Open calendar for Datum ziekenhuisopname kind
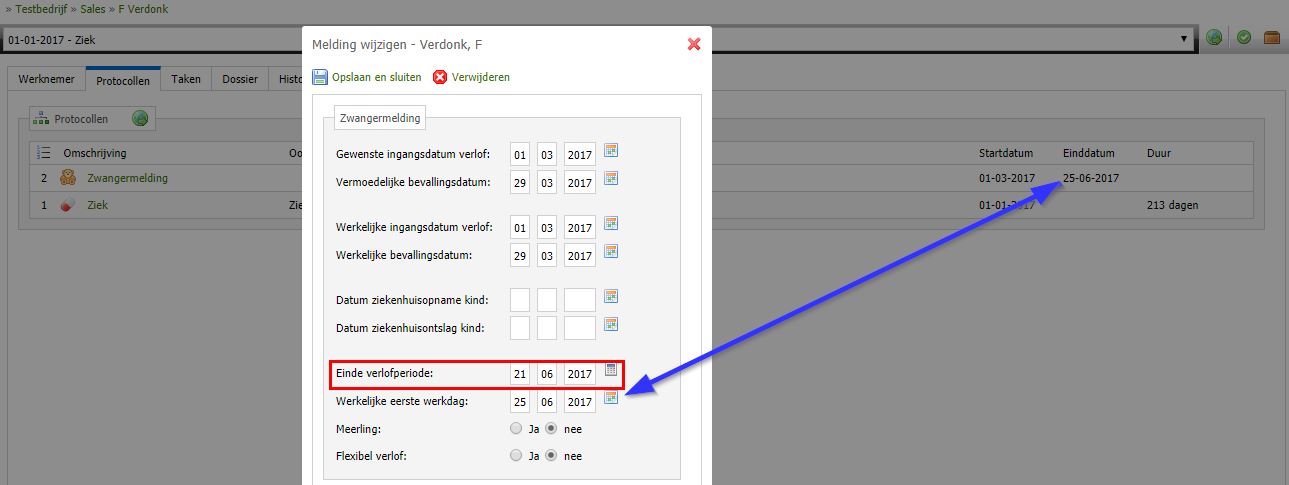 coord(611,297)
